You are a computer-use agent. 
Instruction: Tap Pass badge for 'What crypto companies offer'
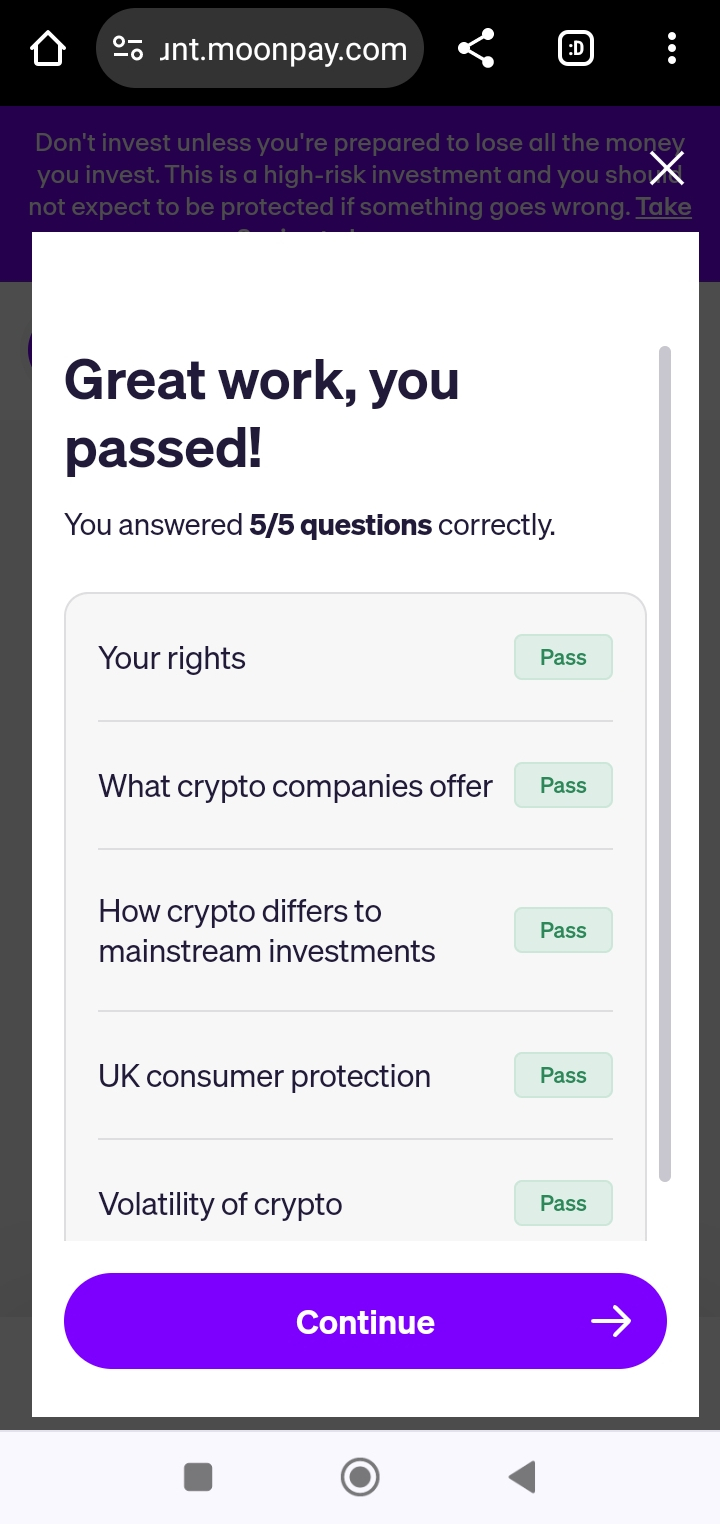tap(563, 786)
